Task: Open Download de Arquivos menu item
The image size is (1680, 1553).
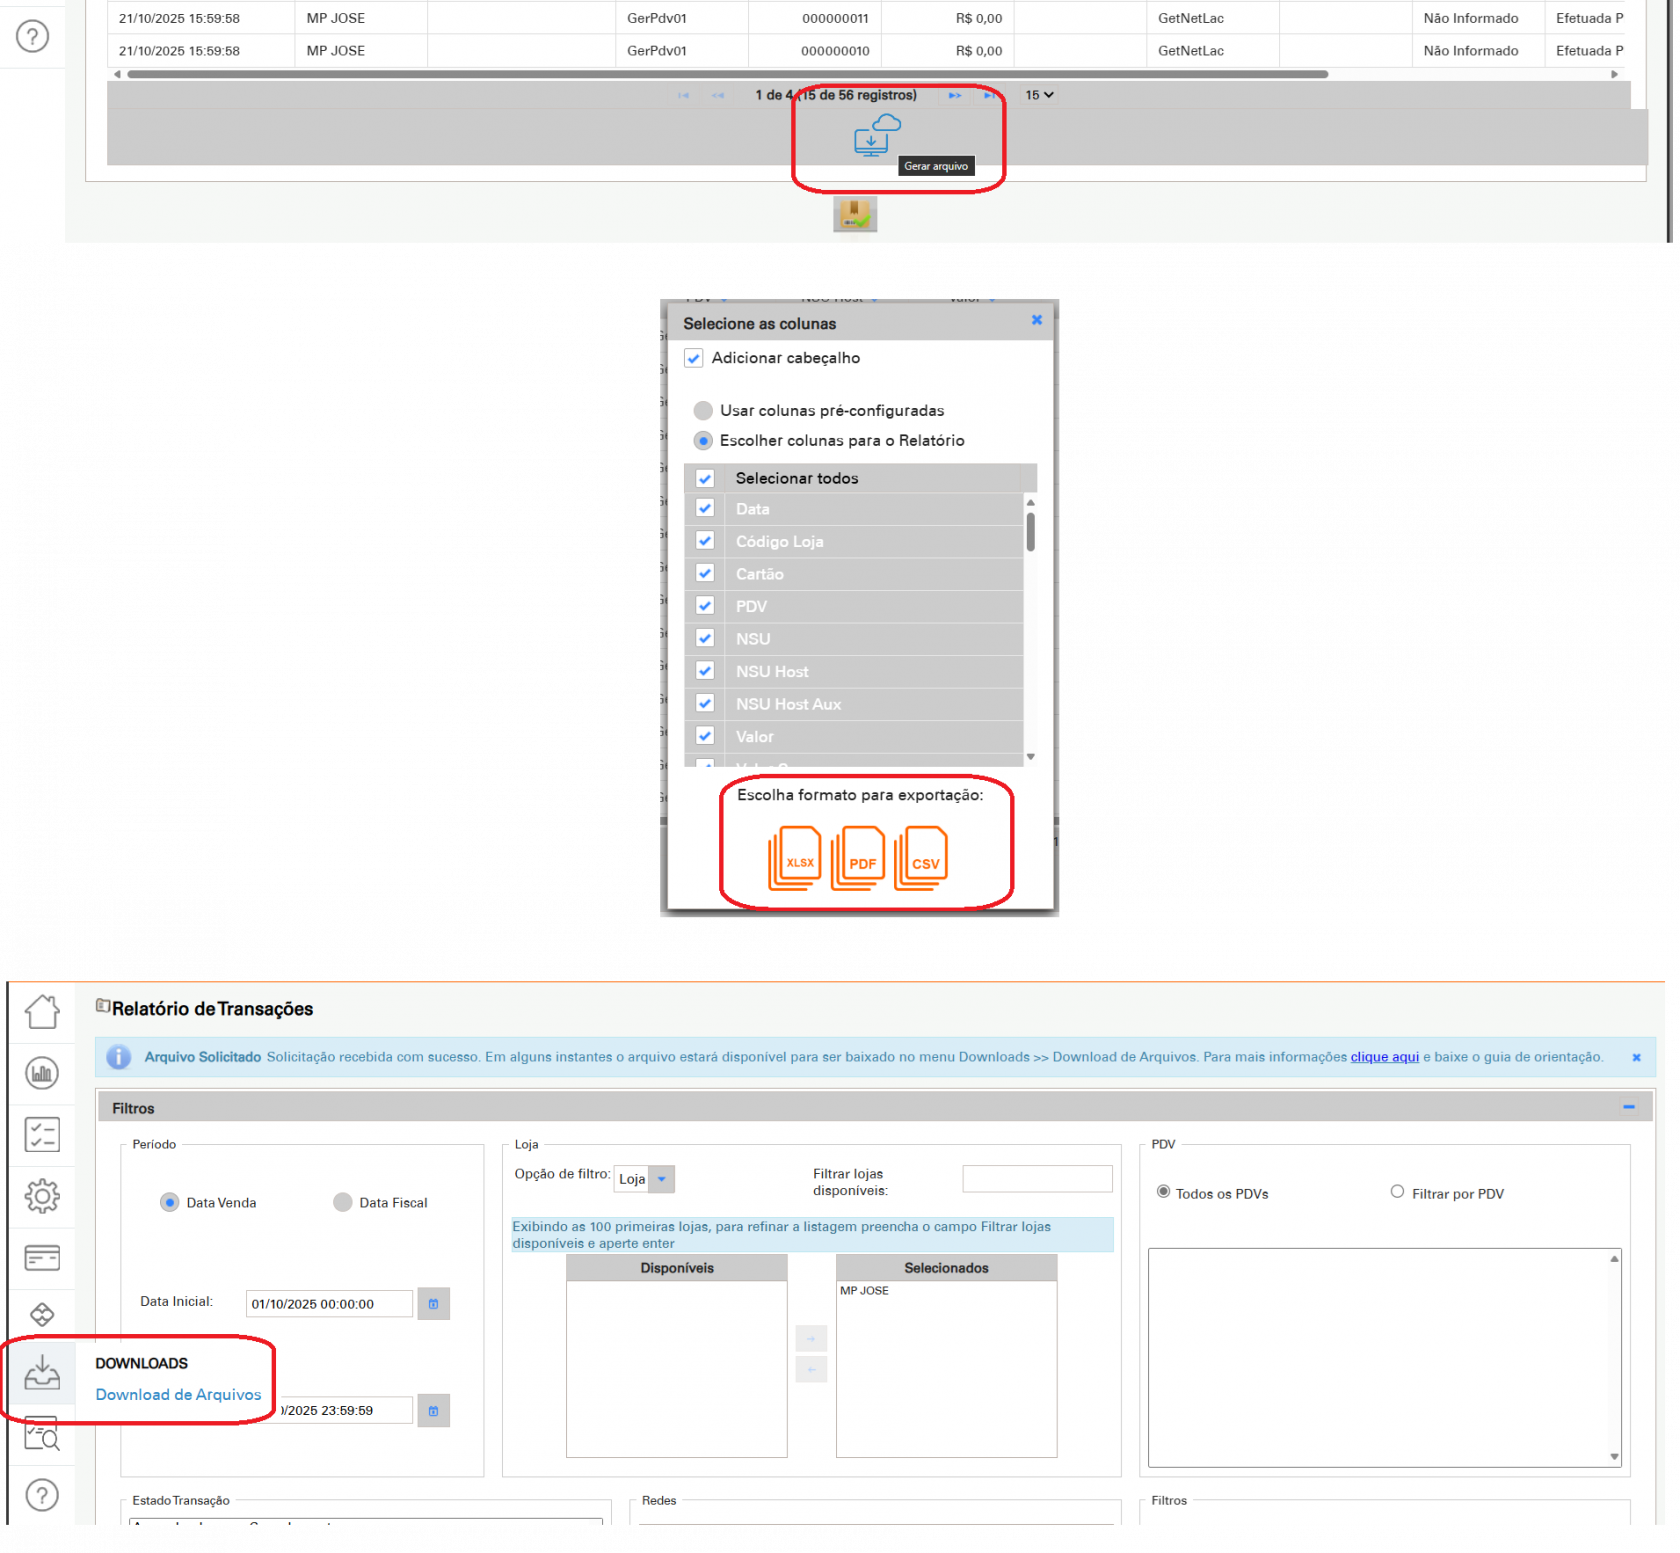Action: click(x=178, y=1395)
